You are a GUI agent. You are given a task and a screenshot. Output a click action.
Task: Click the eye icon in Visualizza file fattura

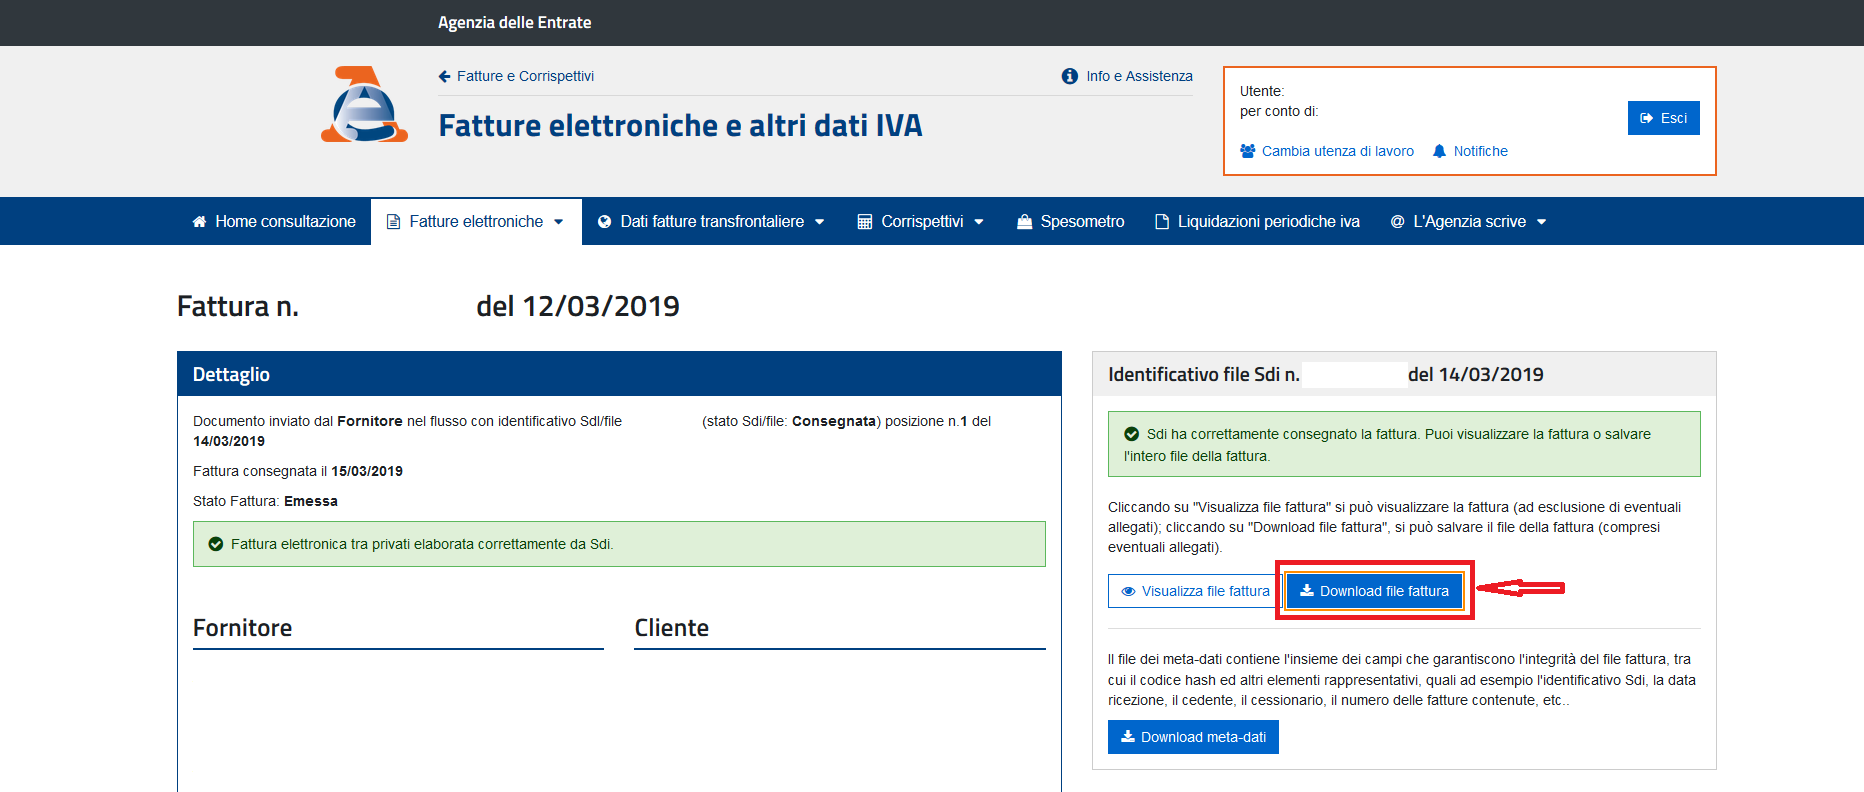click(x=1128, y=591)
